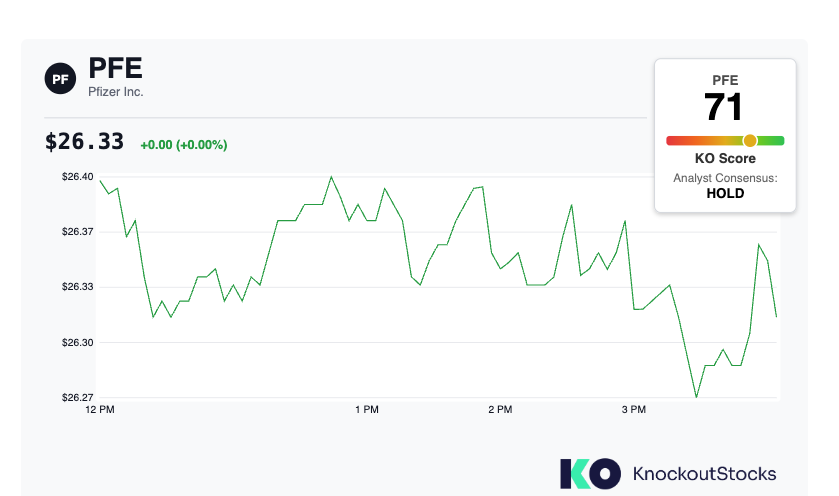
Task: Click the 2 PM time axis label
Action: 500,410
